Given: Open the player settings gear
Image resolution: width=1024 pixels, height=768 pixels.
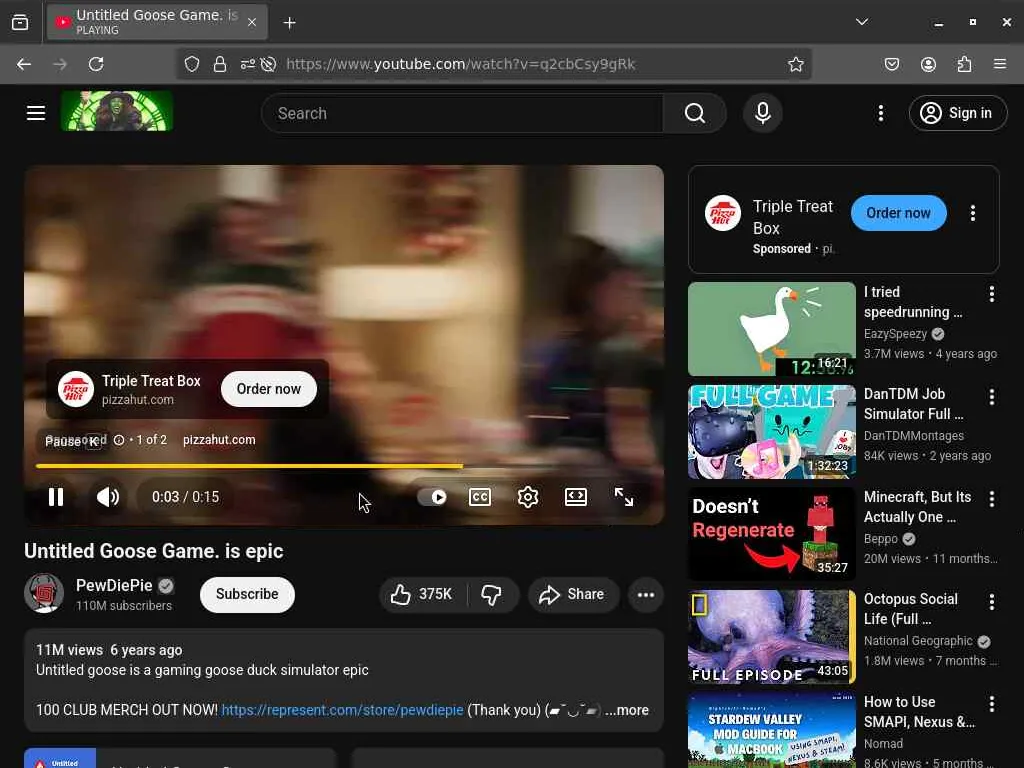Looking at the screenshot, I should click(x=528, y=498).
